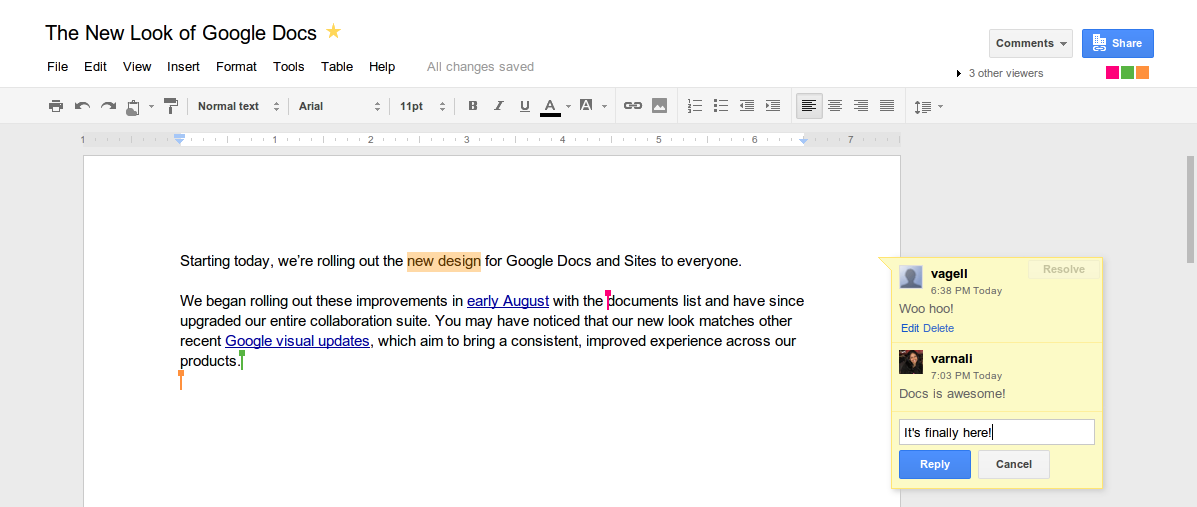1197x507 pixels.
Task: Open the Insert menu
Action: (183, 67)
